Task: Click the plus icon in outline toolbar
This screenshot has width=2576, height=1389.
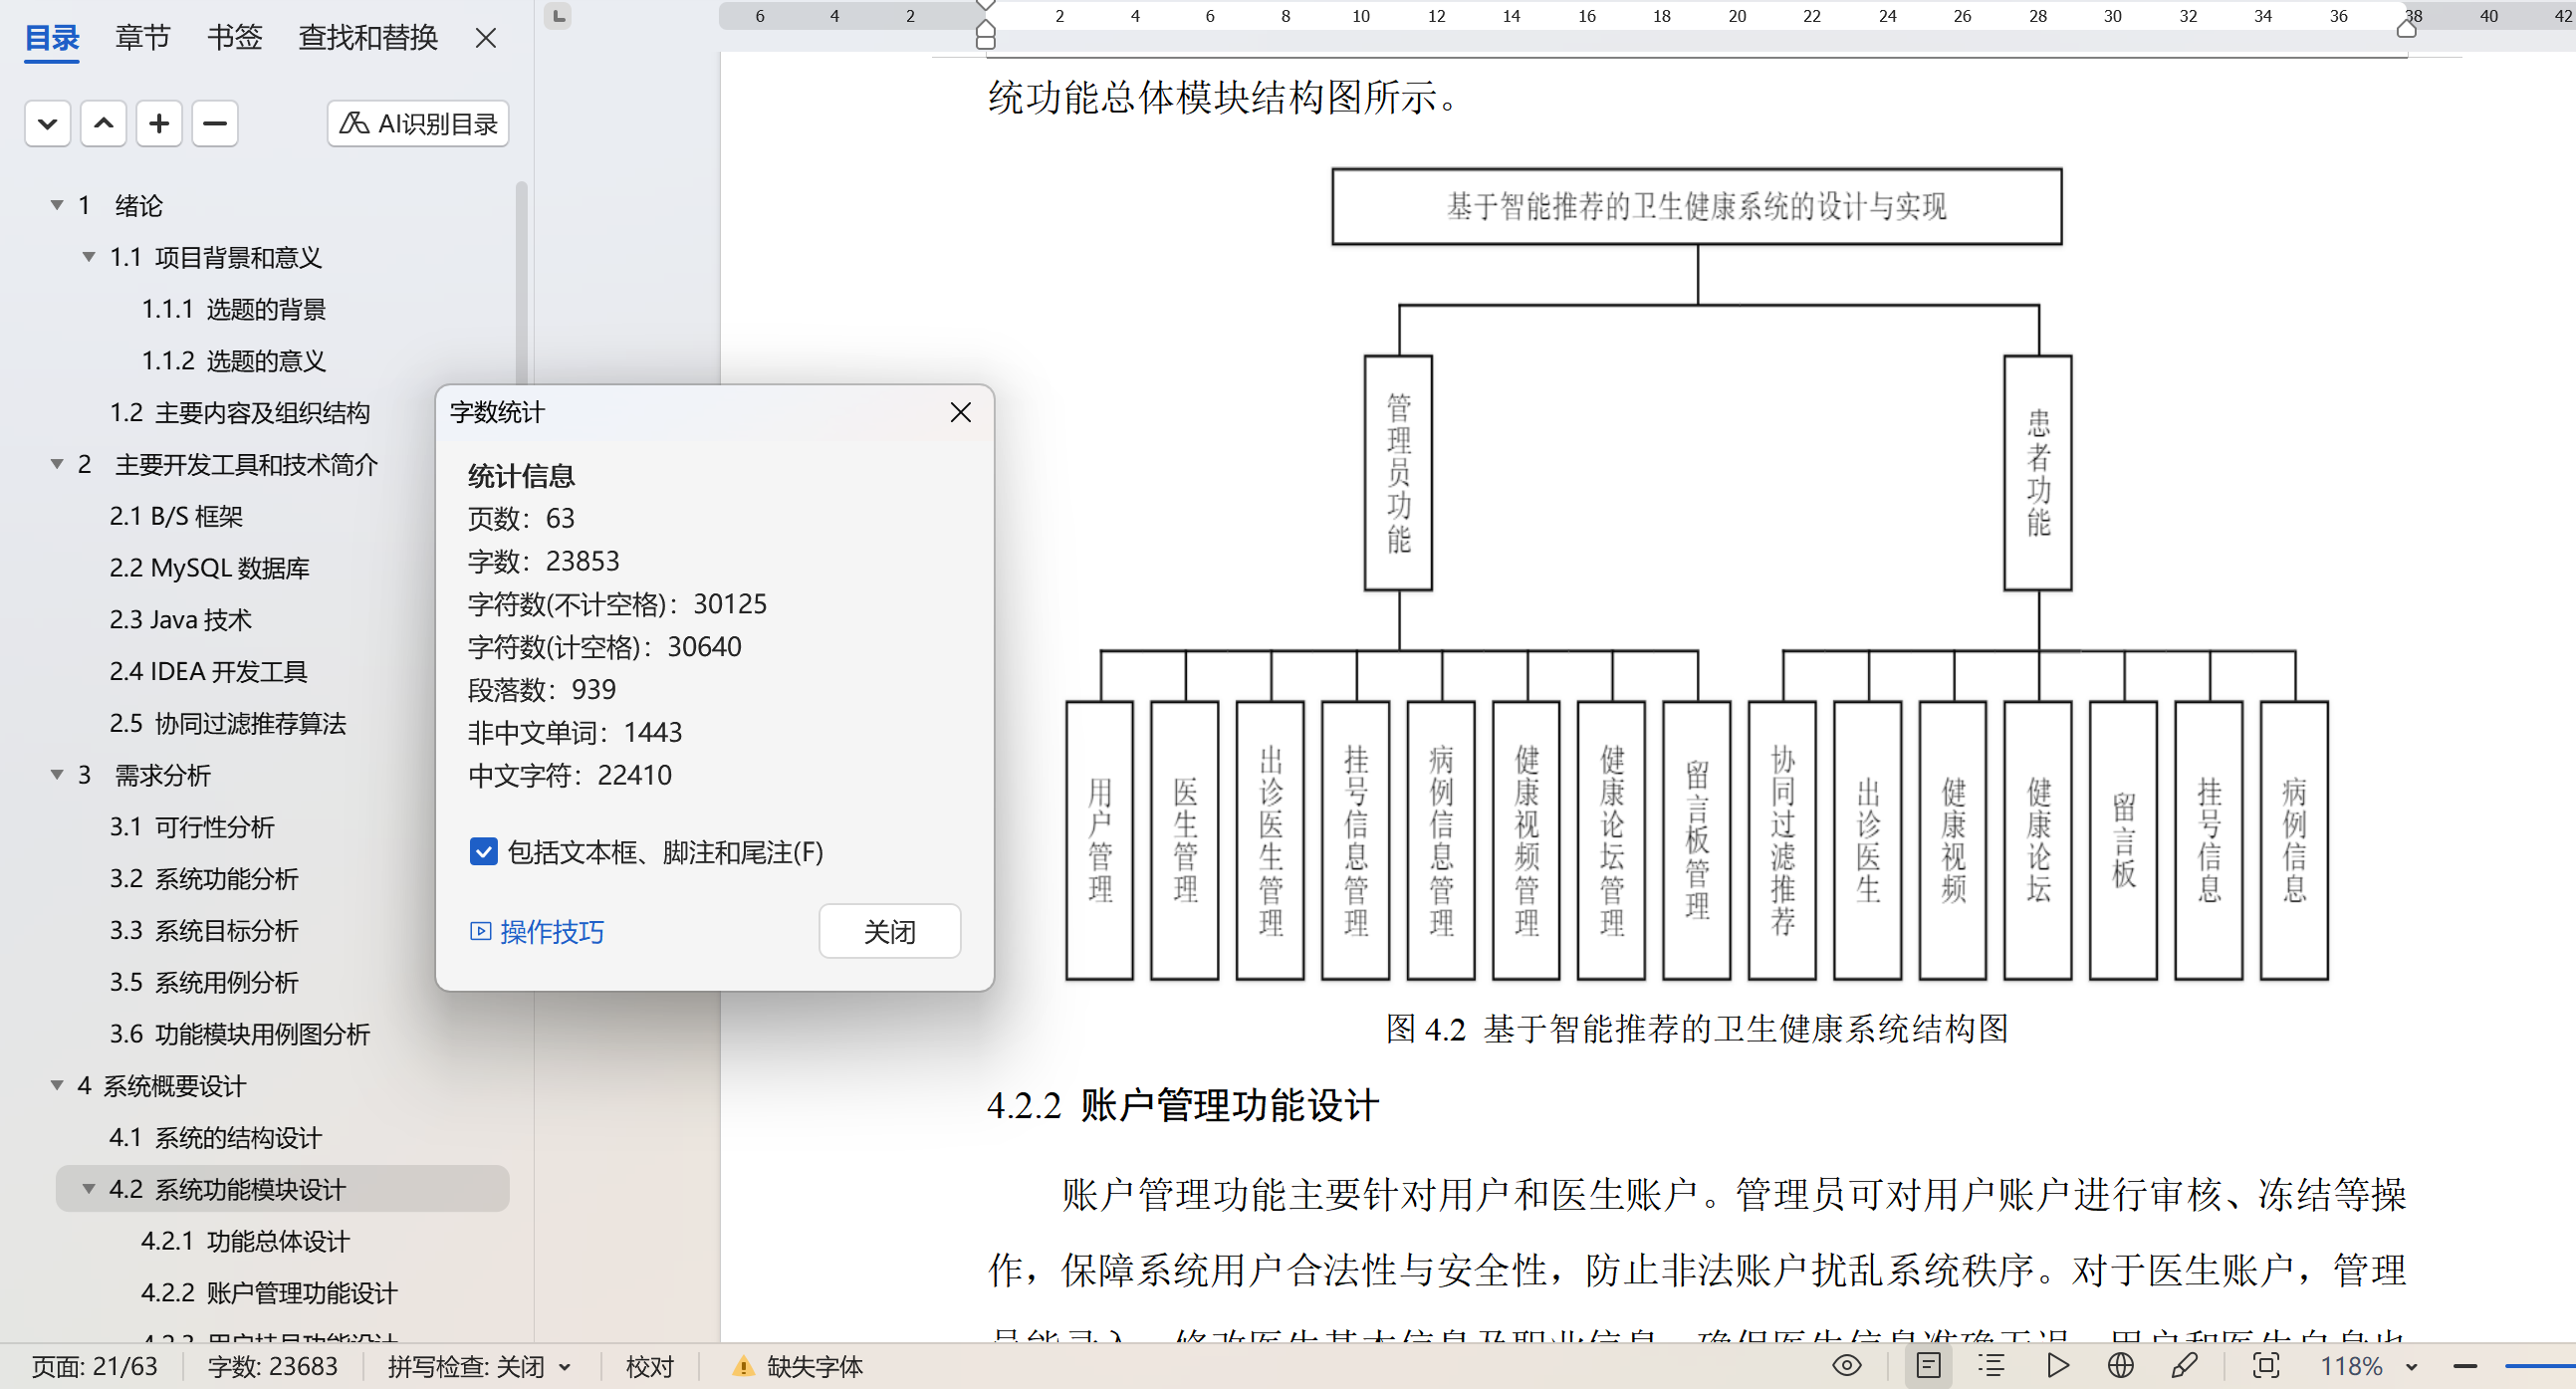Action: click(159, 124)
